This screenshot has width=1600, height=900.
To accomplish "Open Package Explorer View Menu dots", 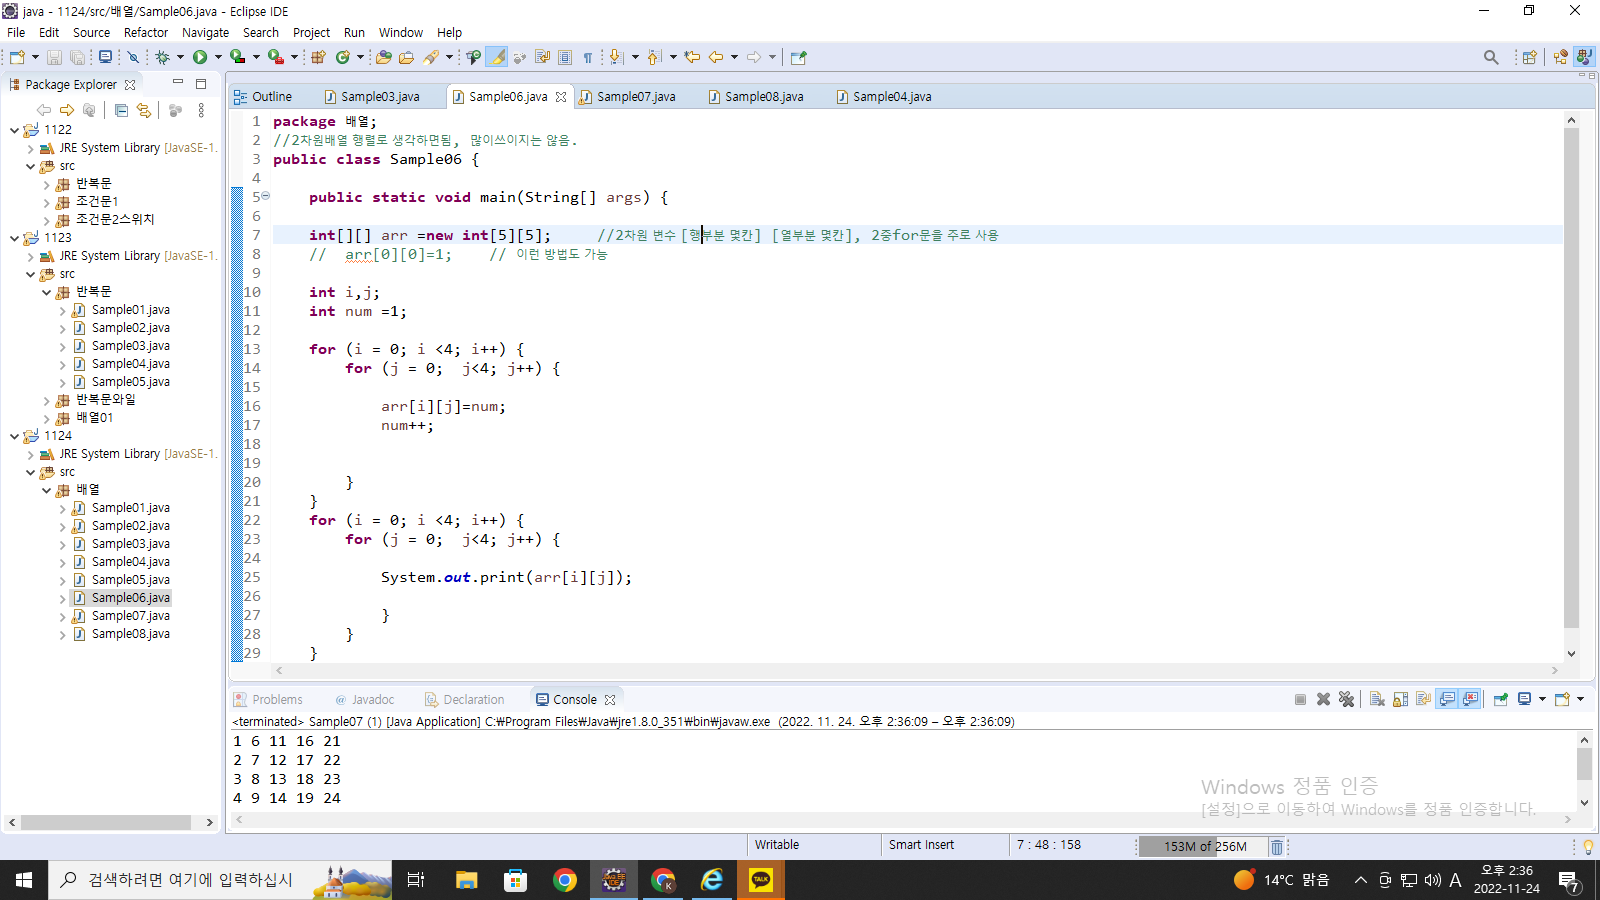I will pyautogui.click(x=201, y=110).
